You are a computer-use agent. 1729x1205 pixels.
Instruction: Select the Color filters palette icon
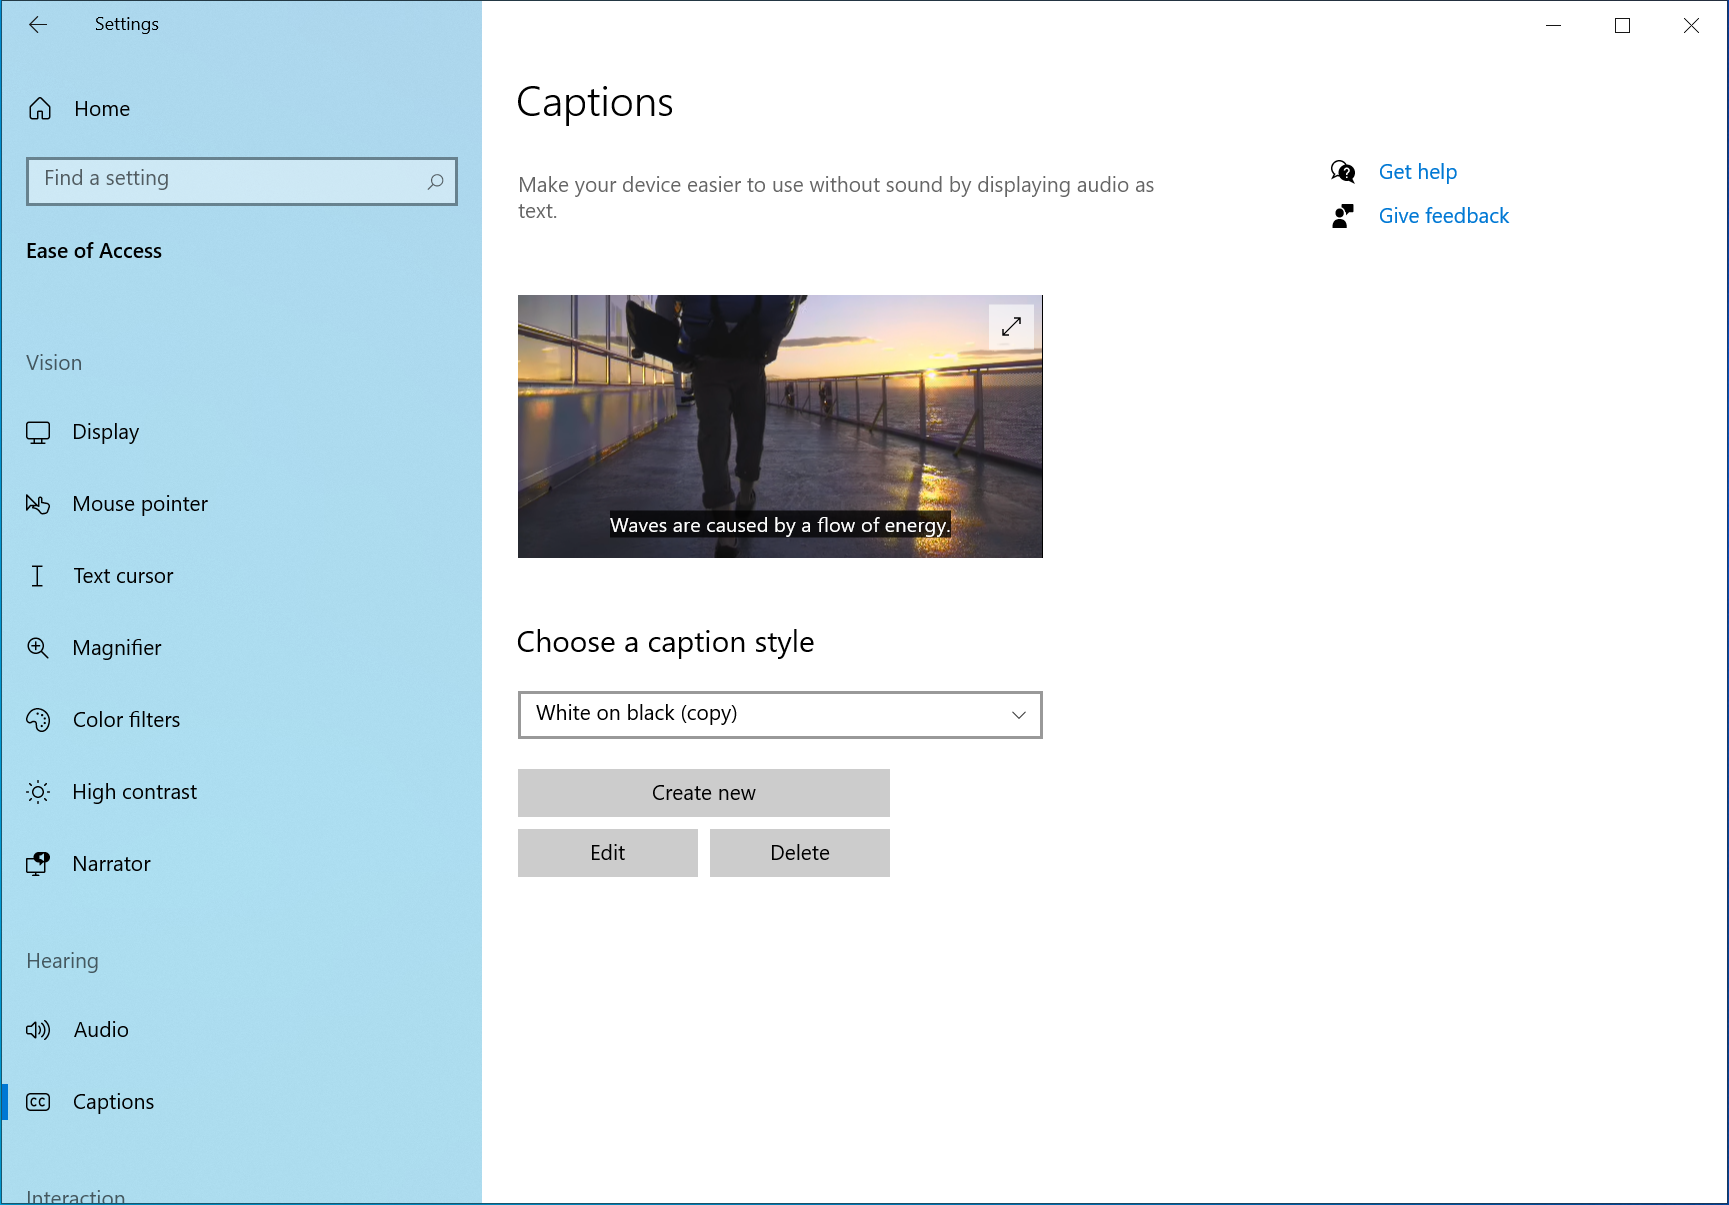click(38, 719)
